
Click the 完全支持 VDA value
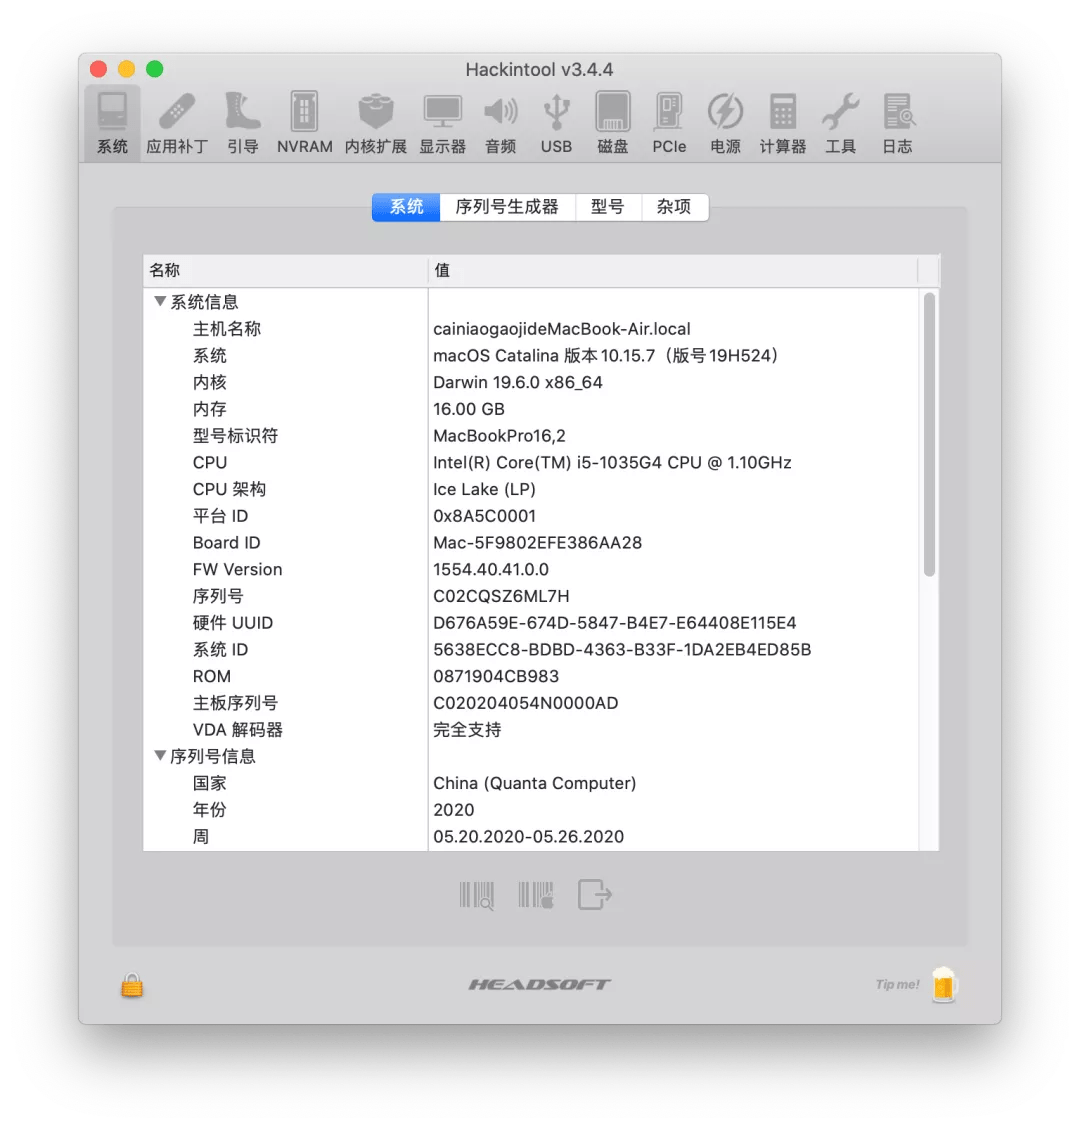tap(467, 729)
